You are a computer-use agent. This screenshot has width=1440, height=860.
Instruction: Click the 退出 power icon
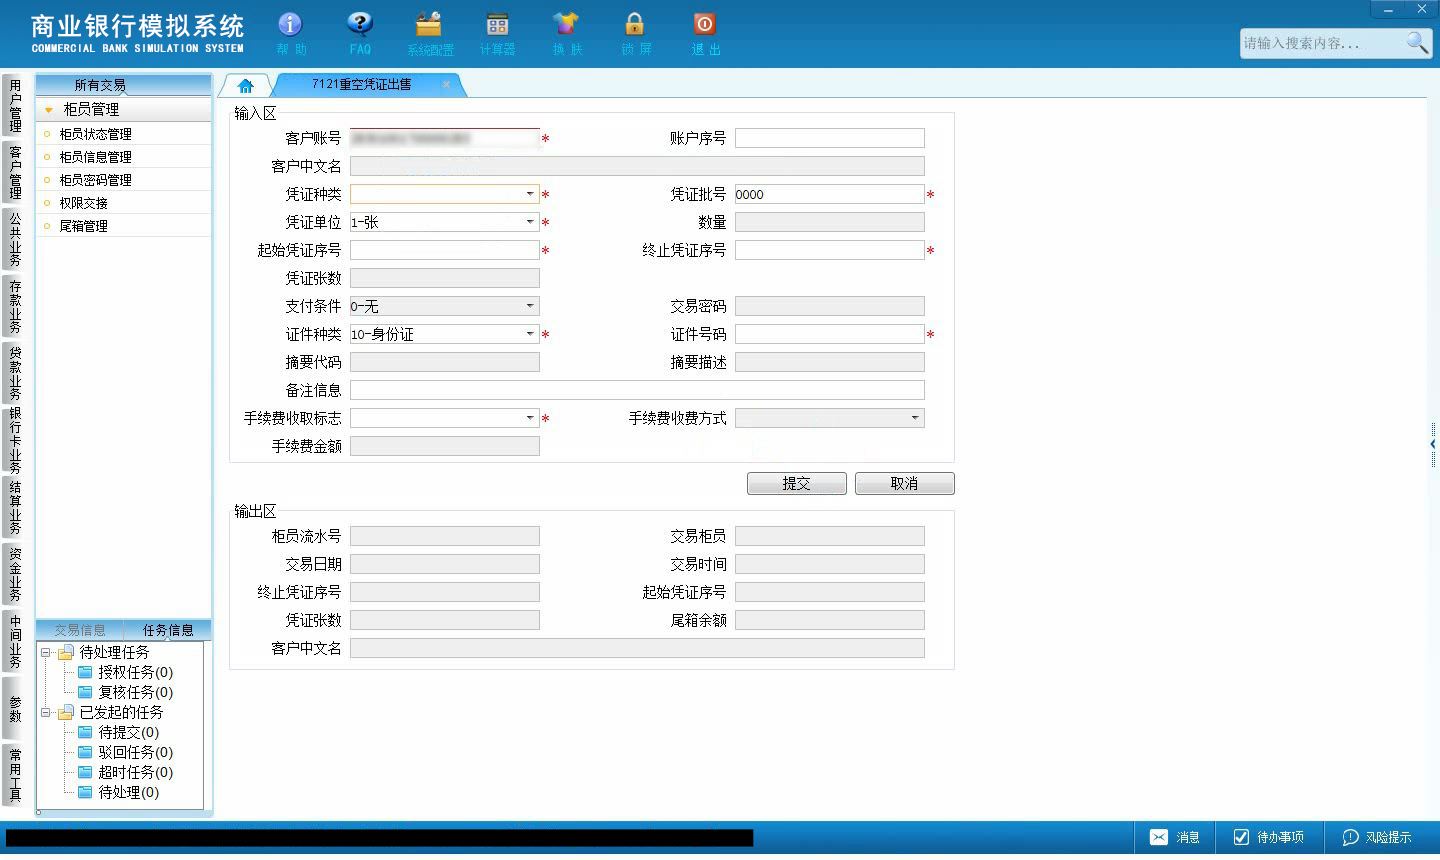(x=704, y=24)
